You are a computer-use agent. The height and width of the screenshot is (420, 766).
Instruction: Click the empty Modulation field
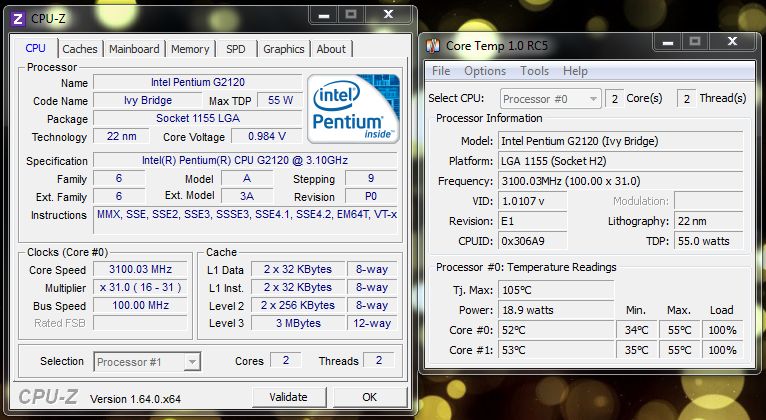tap(708, 201)
